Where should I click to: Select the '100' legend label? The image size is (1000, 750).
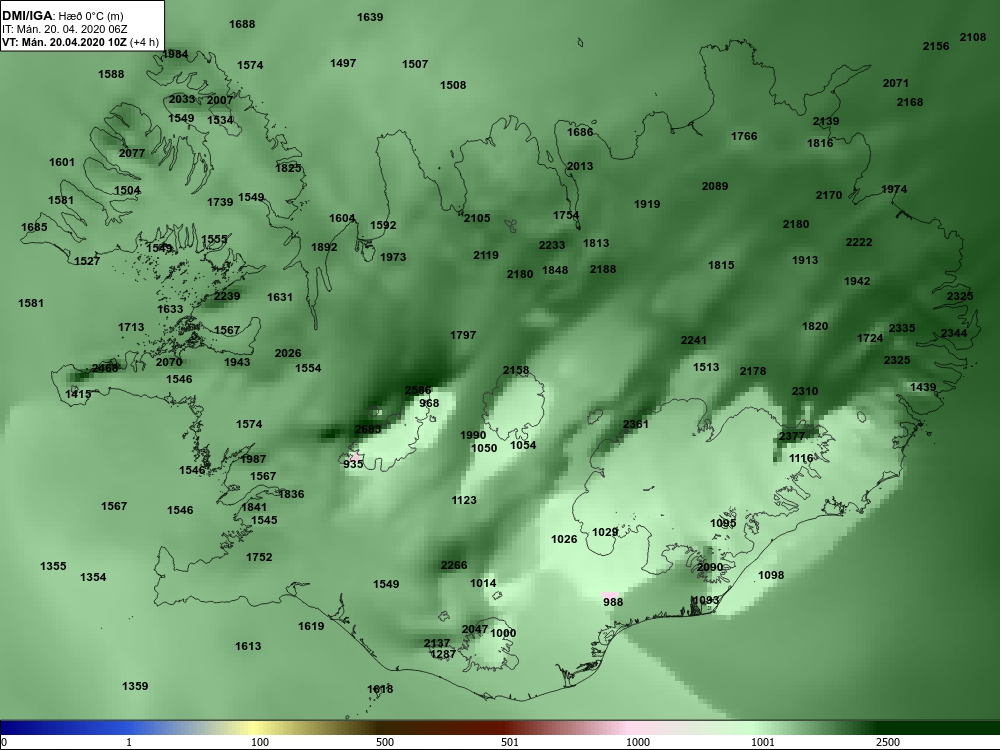coord(260,742)
